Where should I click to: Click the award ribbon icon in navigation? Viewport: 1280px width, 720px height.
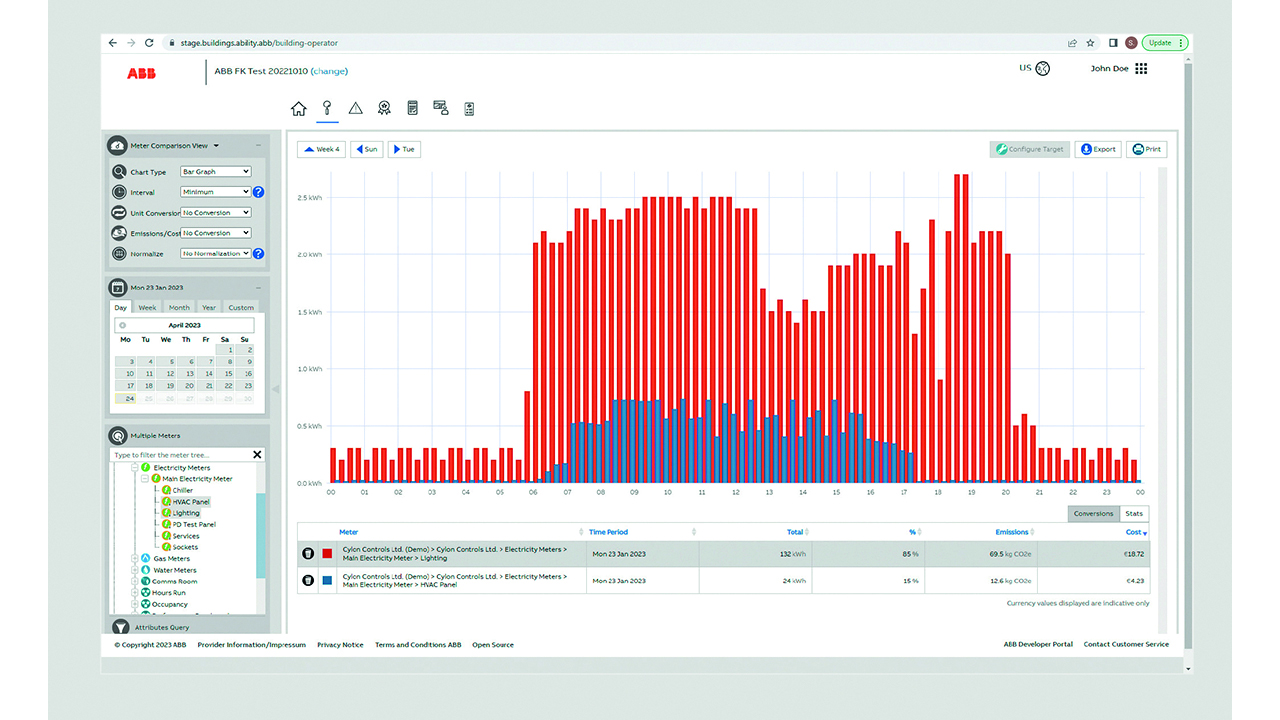384,109
